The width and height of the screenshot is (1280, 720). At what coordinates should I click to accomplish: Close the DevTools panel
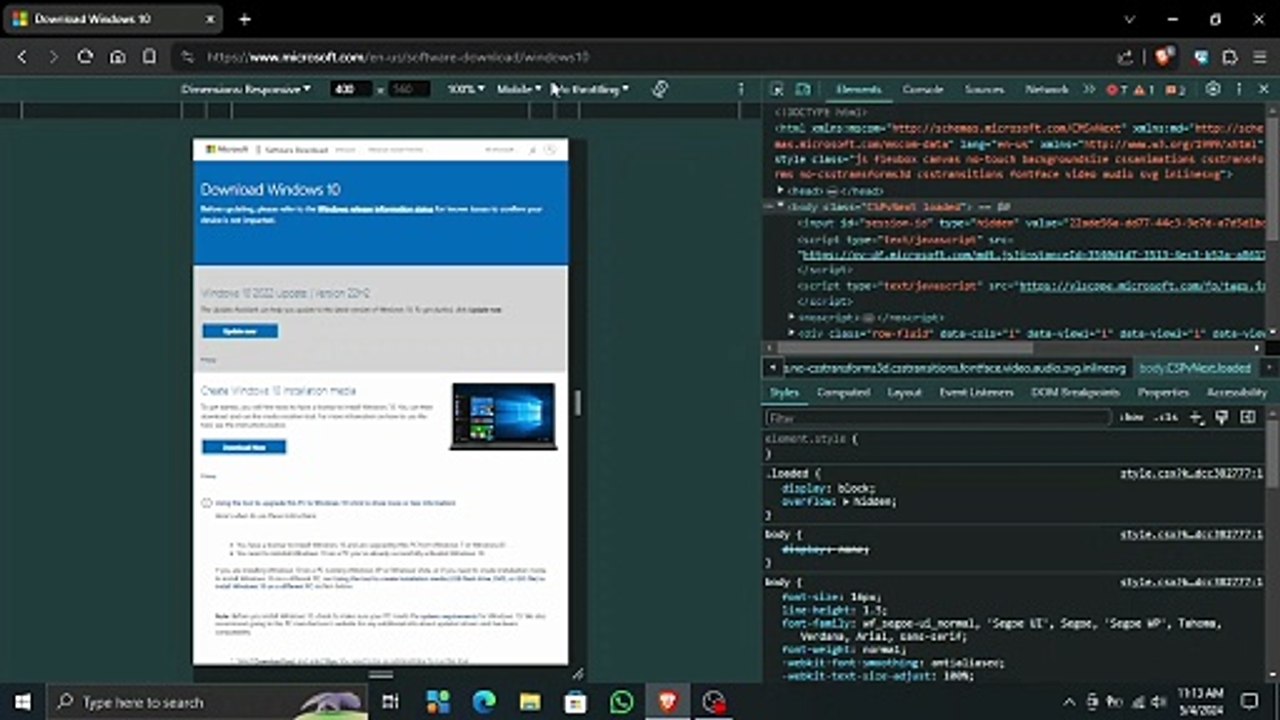click(1264, 89)
